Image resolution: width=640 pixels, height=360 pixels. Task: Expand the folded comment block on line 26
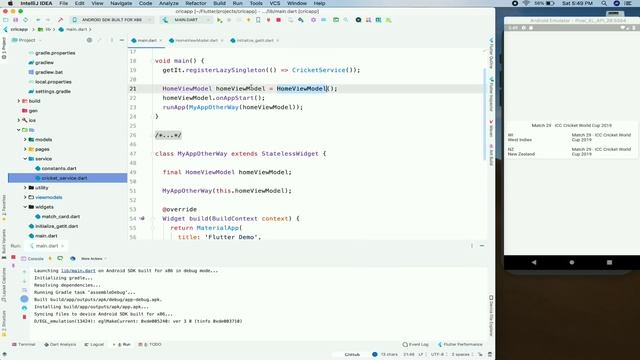click(x=168, y=135)
